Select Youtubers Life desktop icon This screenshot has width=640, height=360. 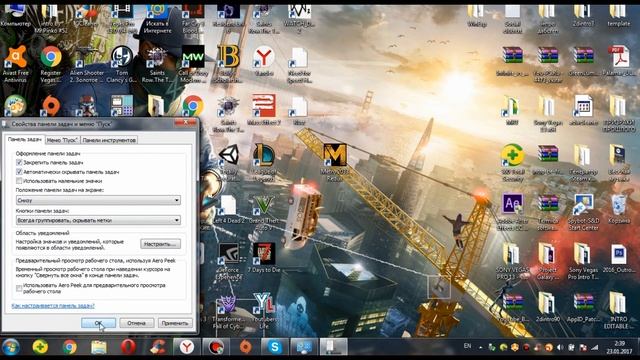tap(264, 311)
